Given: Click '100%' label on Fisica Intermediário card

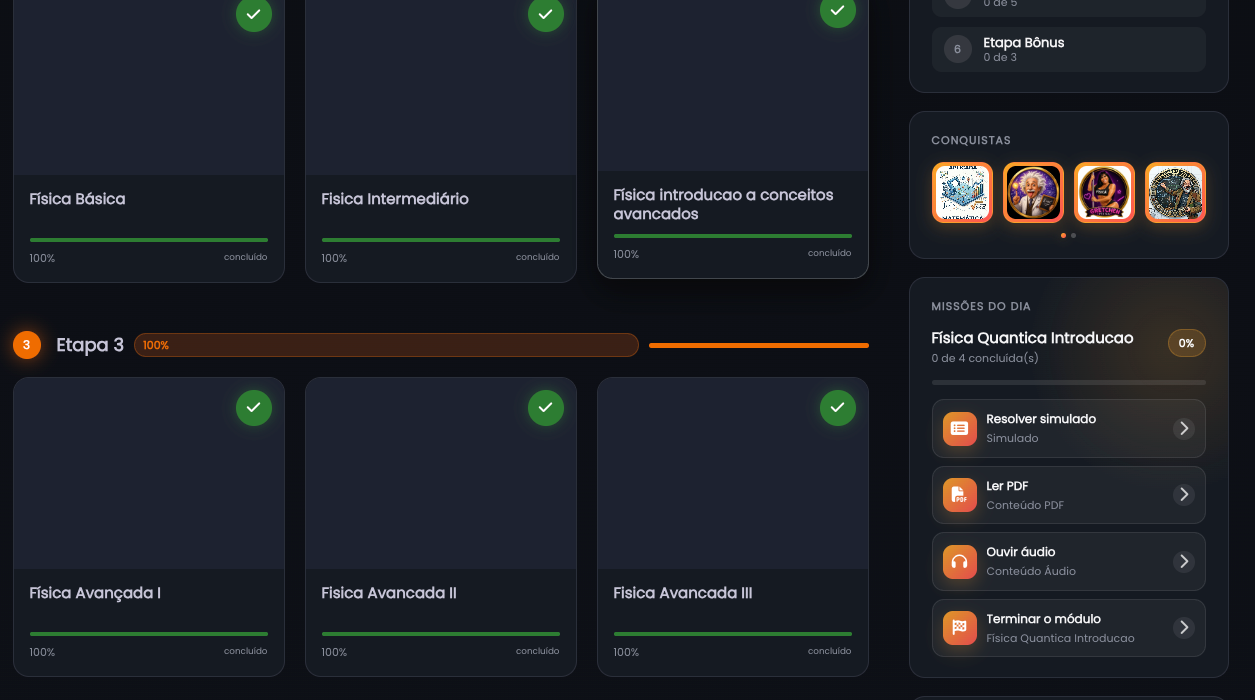Looking at the screenshot, I should click(334, 258).
